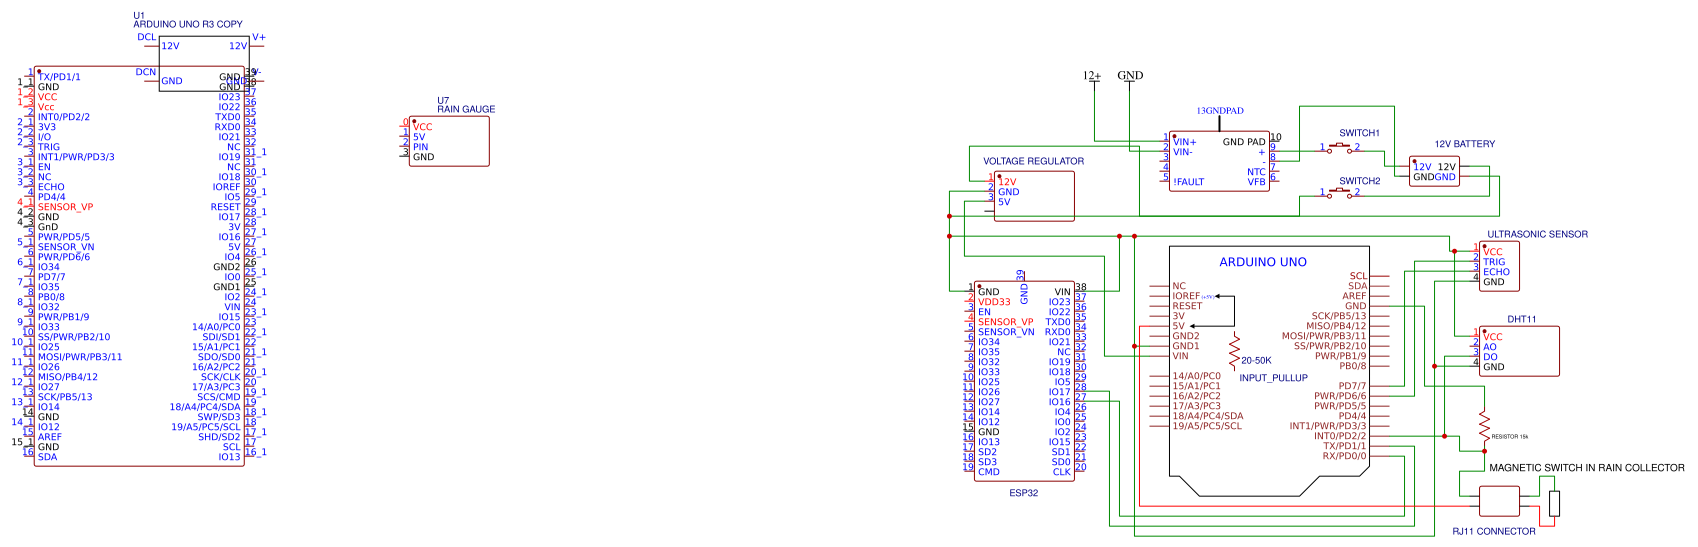Click the DHT11 label

click(1521, 320)
